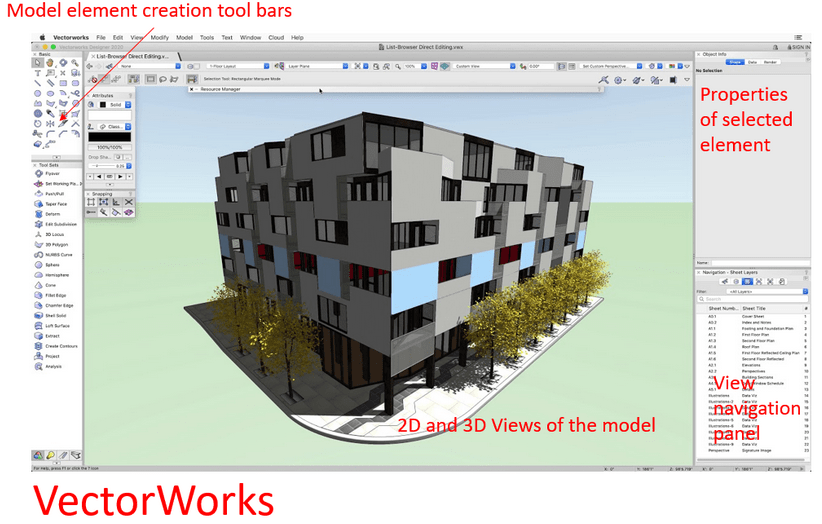Select the Pan hand tool
The height and width of the screenshot is (524, 822).
[x=49, y=63]
